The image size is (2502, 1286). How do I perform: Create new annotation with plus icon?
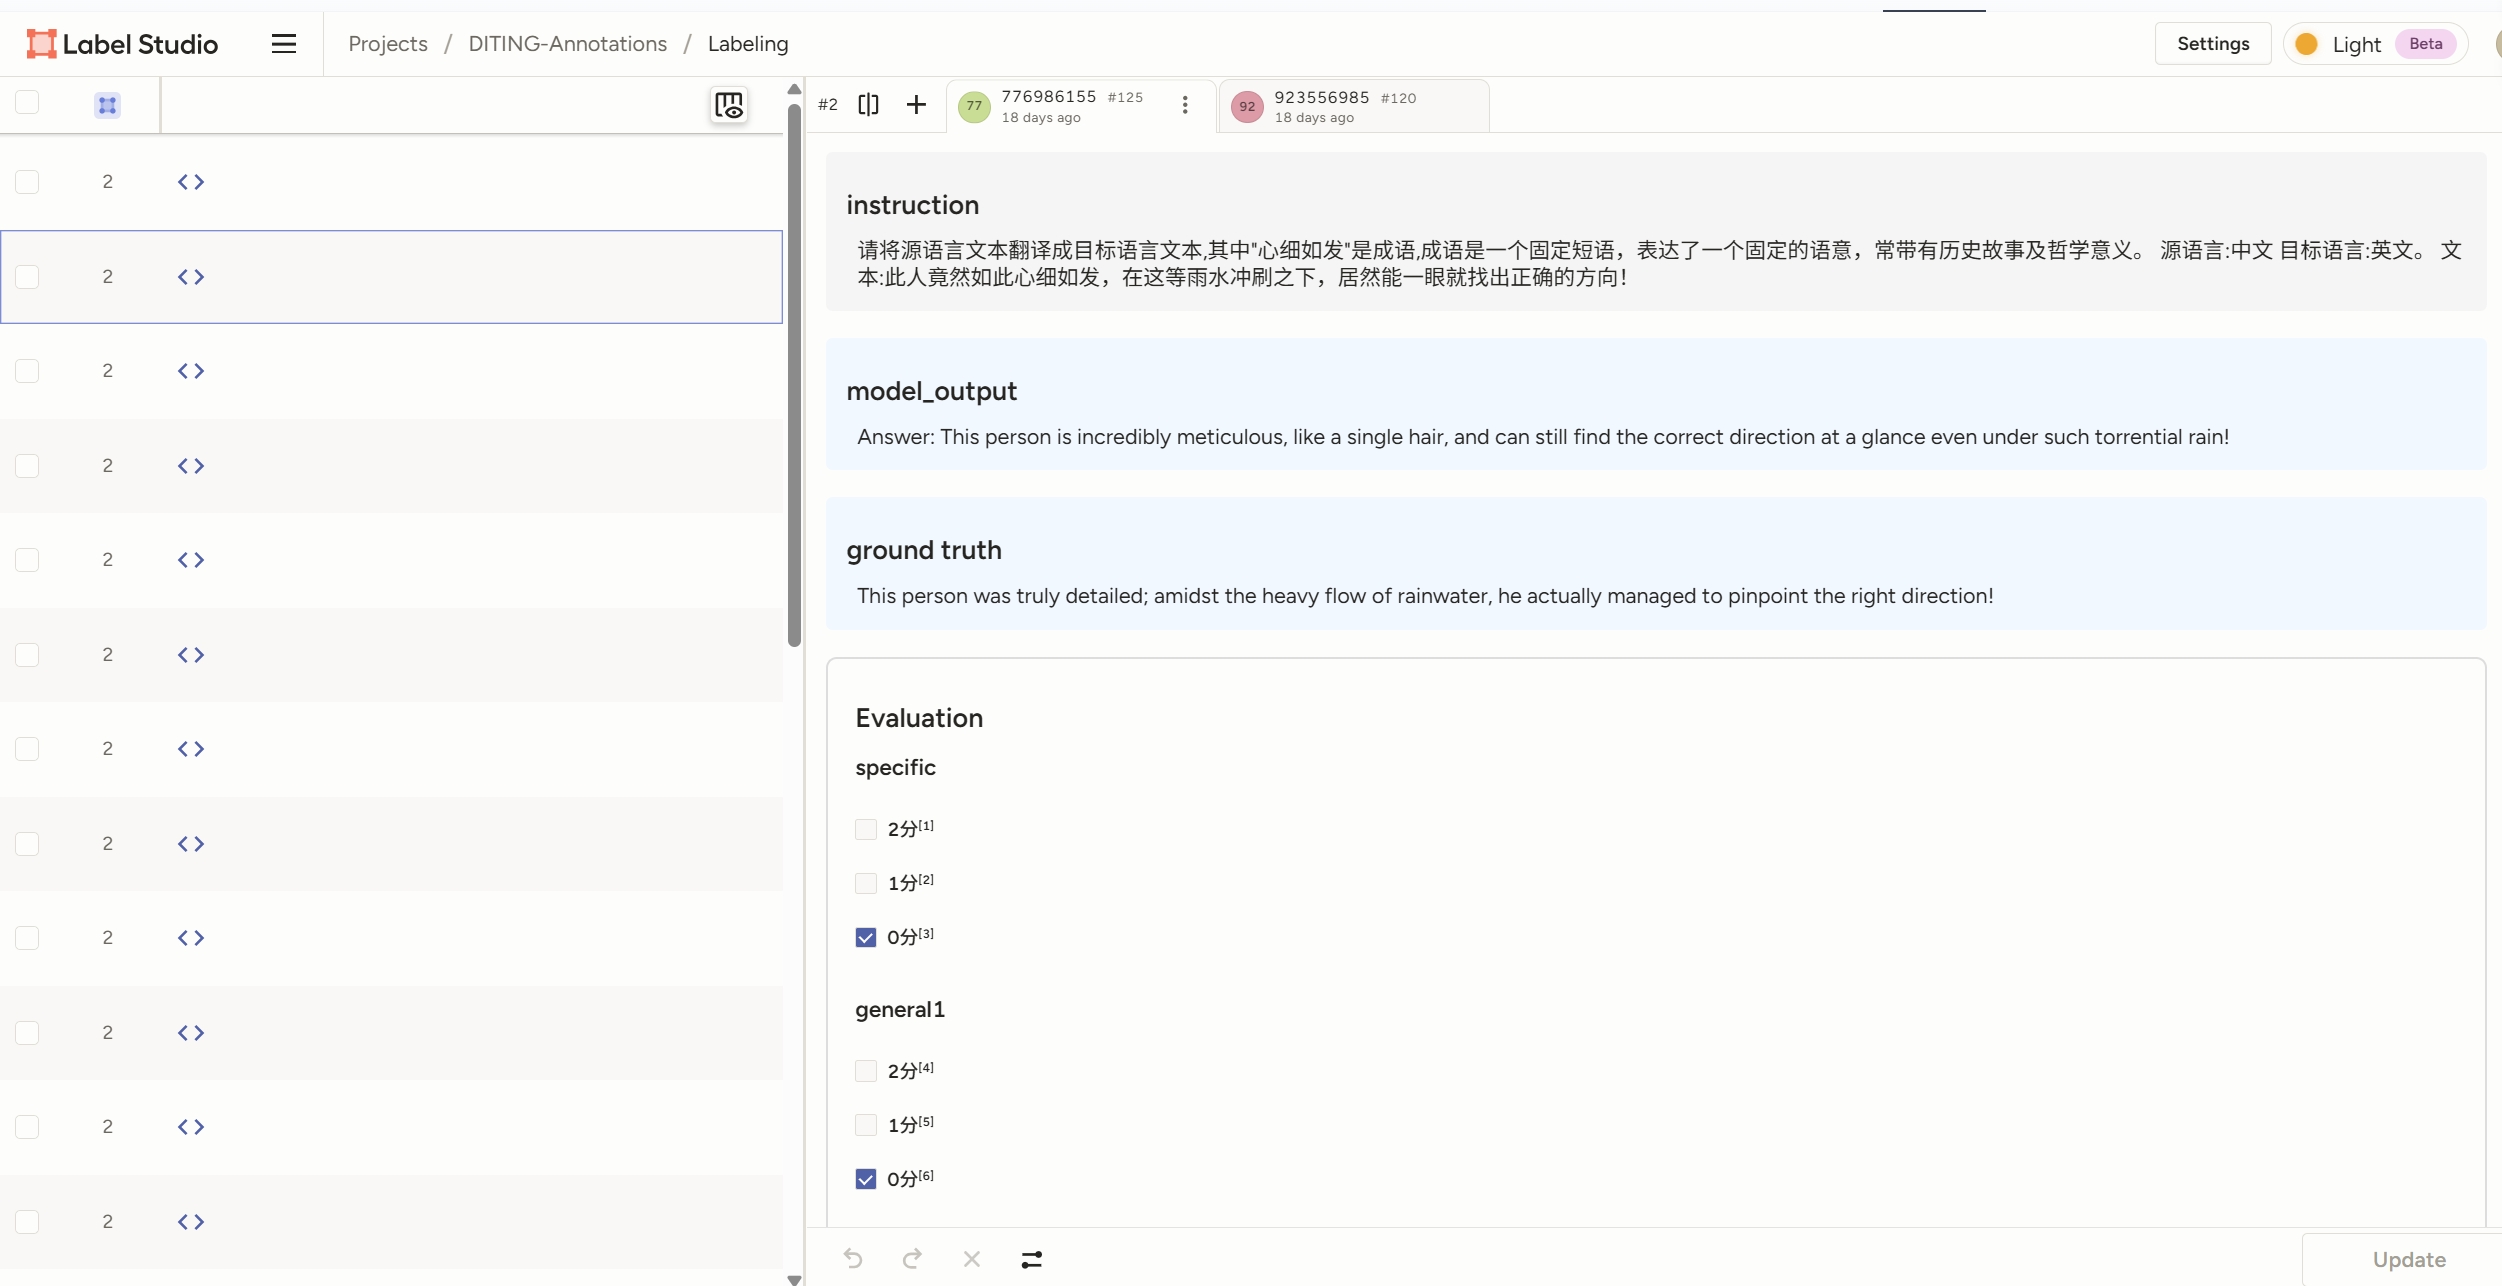click(916, 104)
